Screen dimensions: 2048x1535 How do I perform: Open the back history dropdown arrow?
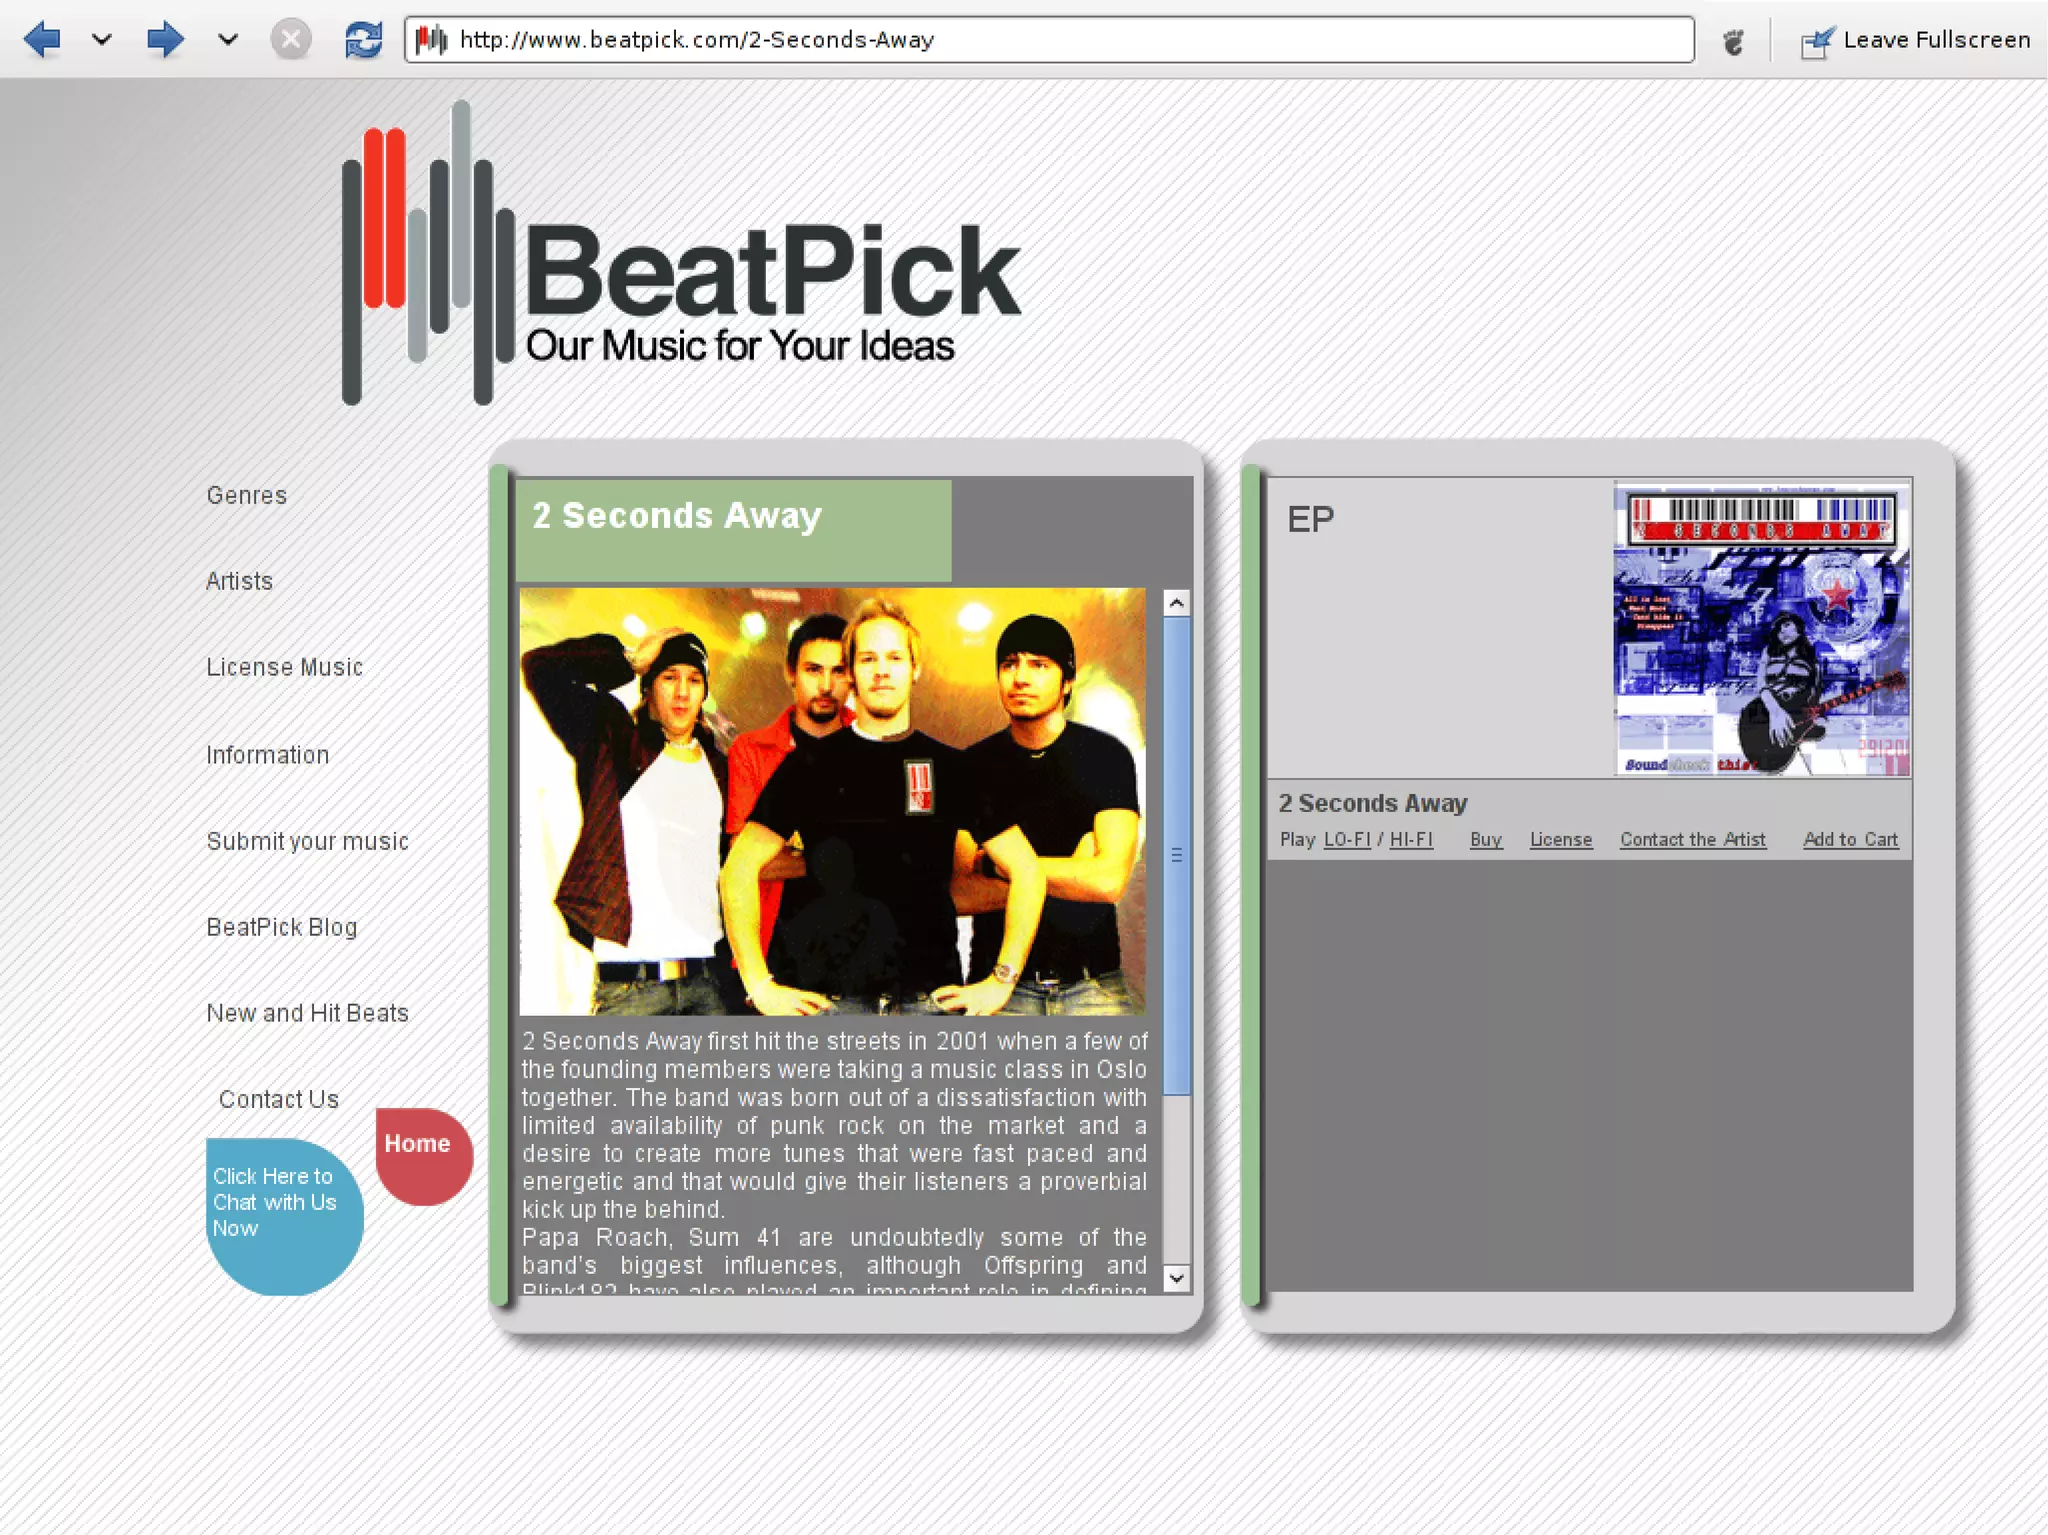click(x=101, y=40)
